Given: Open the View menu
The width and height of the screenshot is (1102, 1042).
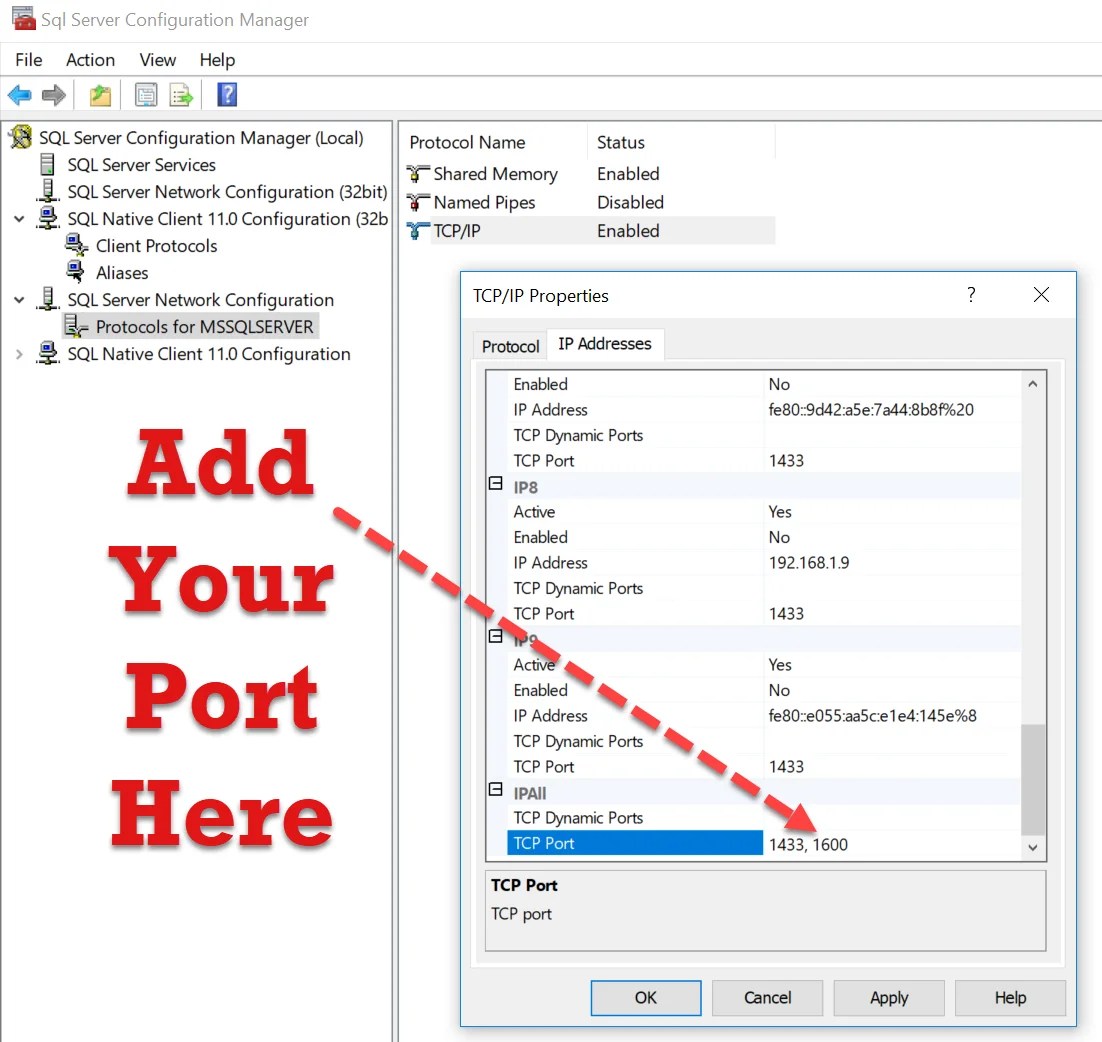Looking at the screenshot, I should click(157, 60).
